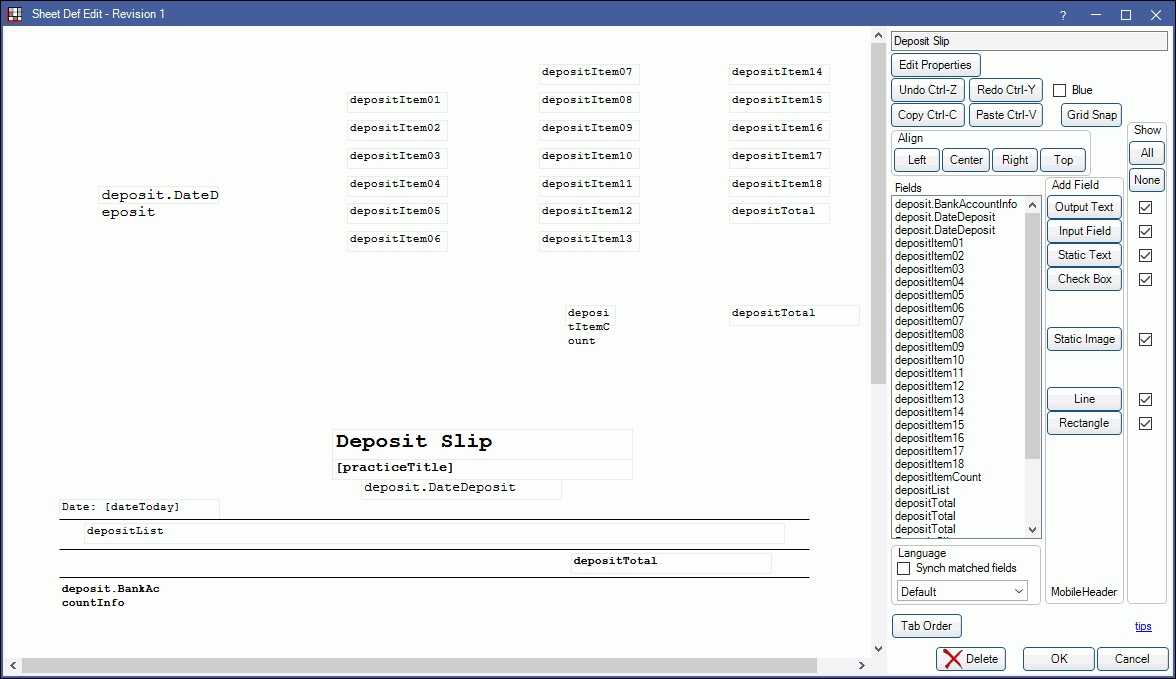Click the help question mark in title bar

tap(1063, 14)
